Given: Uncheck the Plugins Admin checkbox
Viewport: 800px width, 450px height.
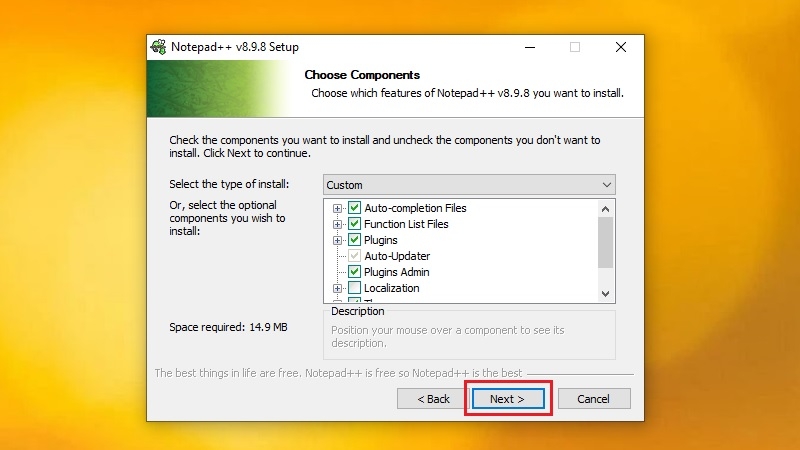Looking at the screenshot, I should pyautogui.click(x=354, y=272).
